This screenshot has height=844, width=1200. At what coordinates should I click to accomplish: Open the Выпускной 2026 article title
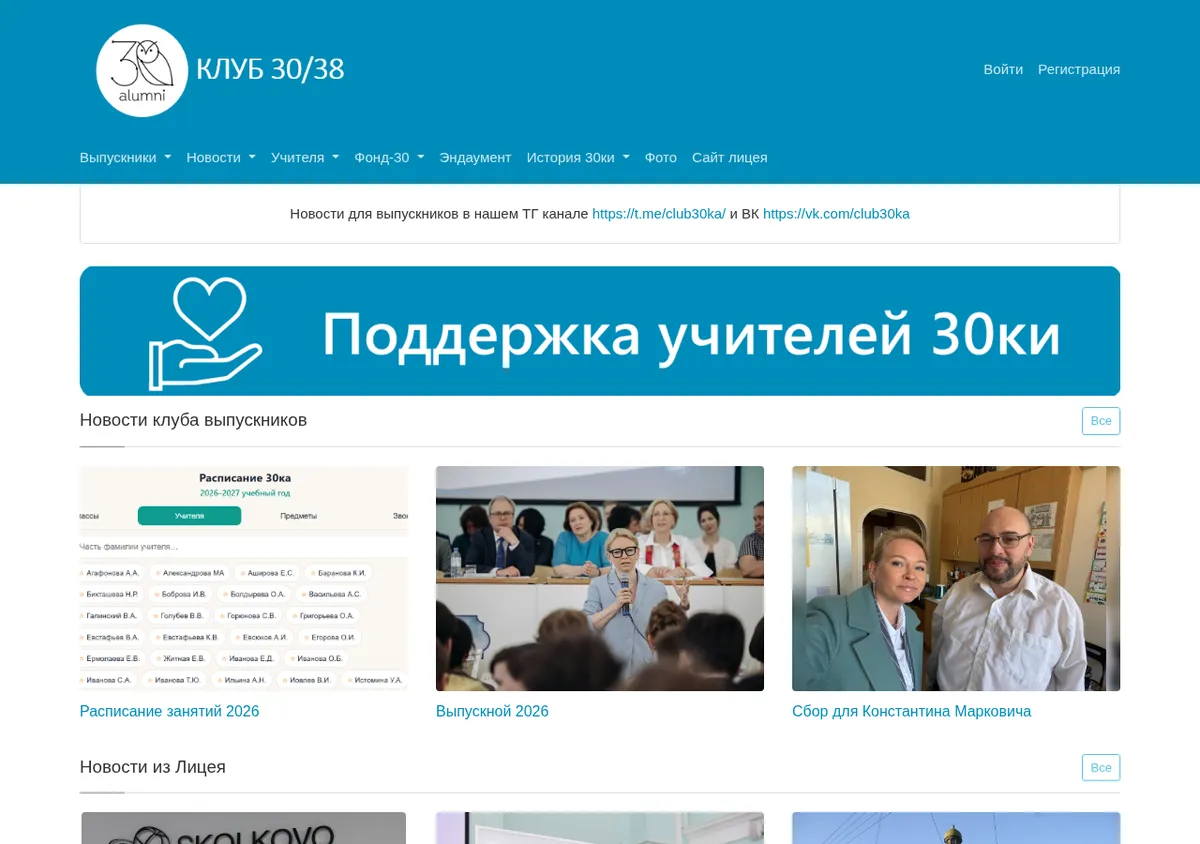click(492, 711)
